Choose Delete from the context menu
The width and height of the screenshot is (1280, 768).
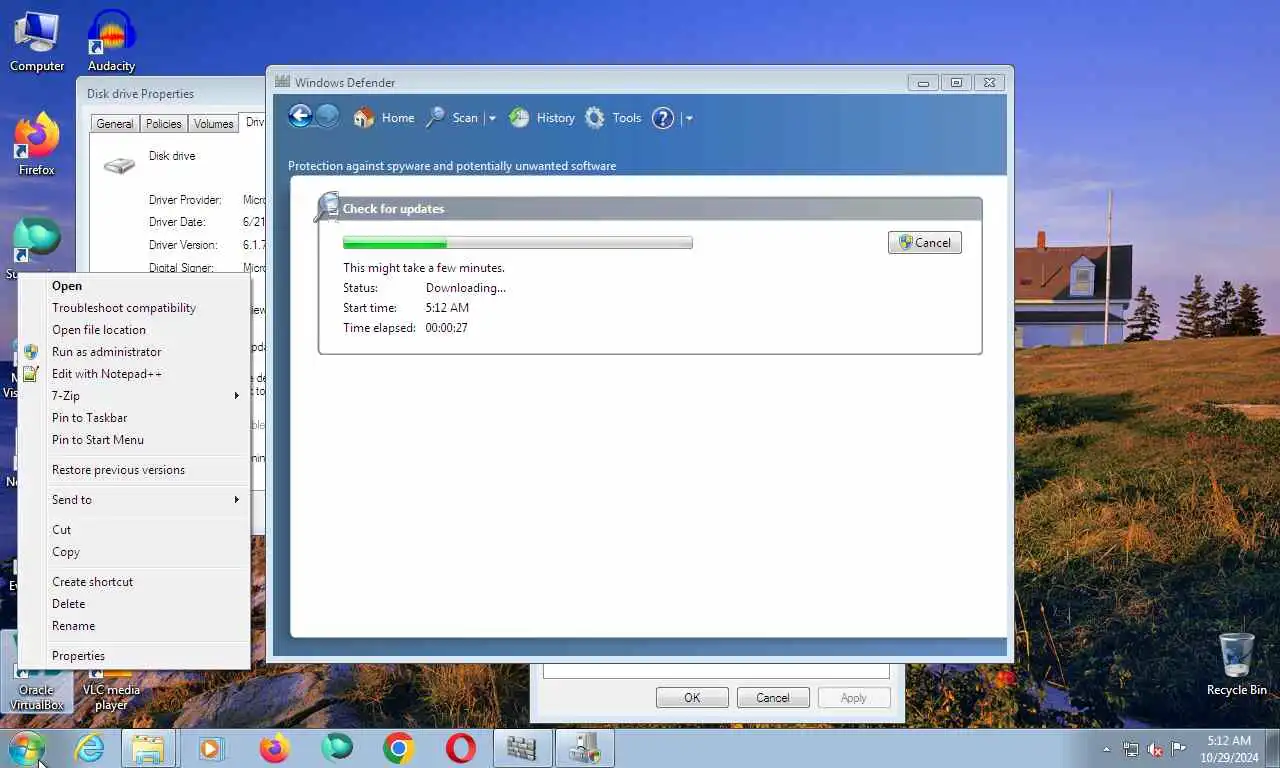click(x=134, y=604)
